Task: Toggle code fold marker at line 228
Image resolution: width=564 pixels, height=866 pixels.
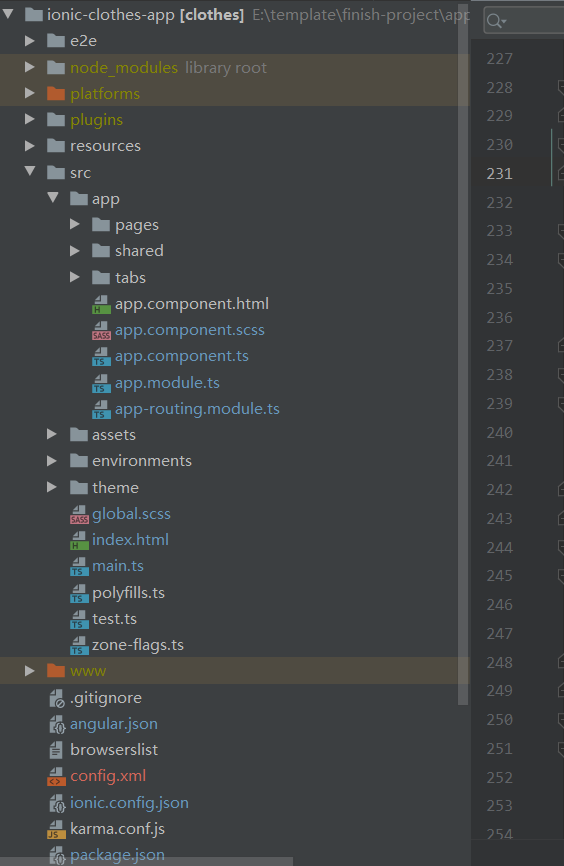Action: [561, 87]
